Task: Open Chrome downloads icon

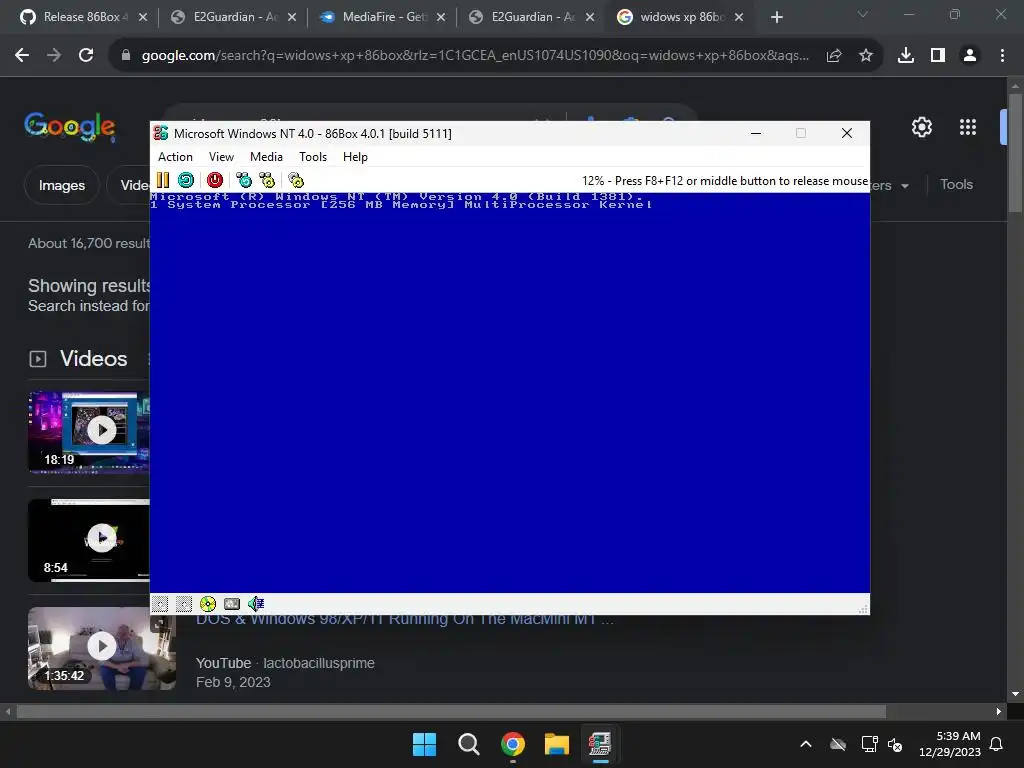Action: (906, 56)
